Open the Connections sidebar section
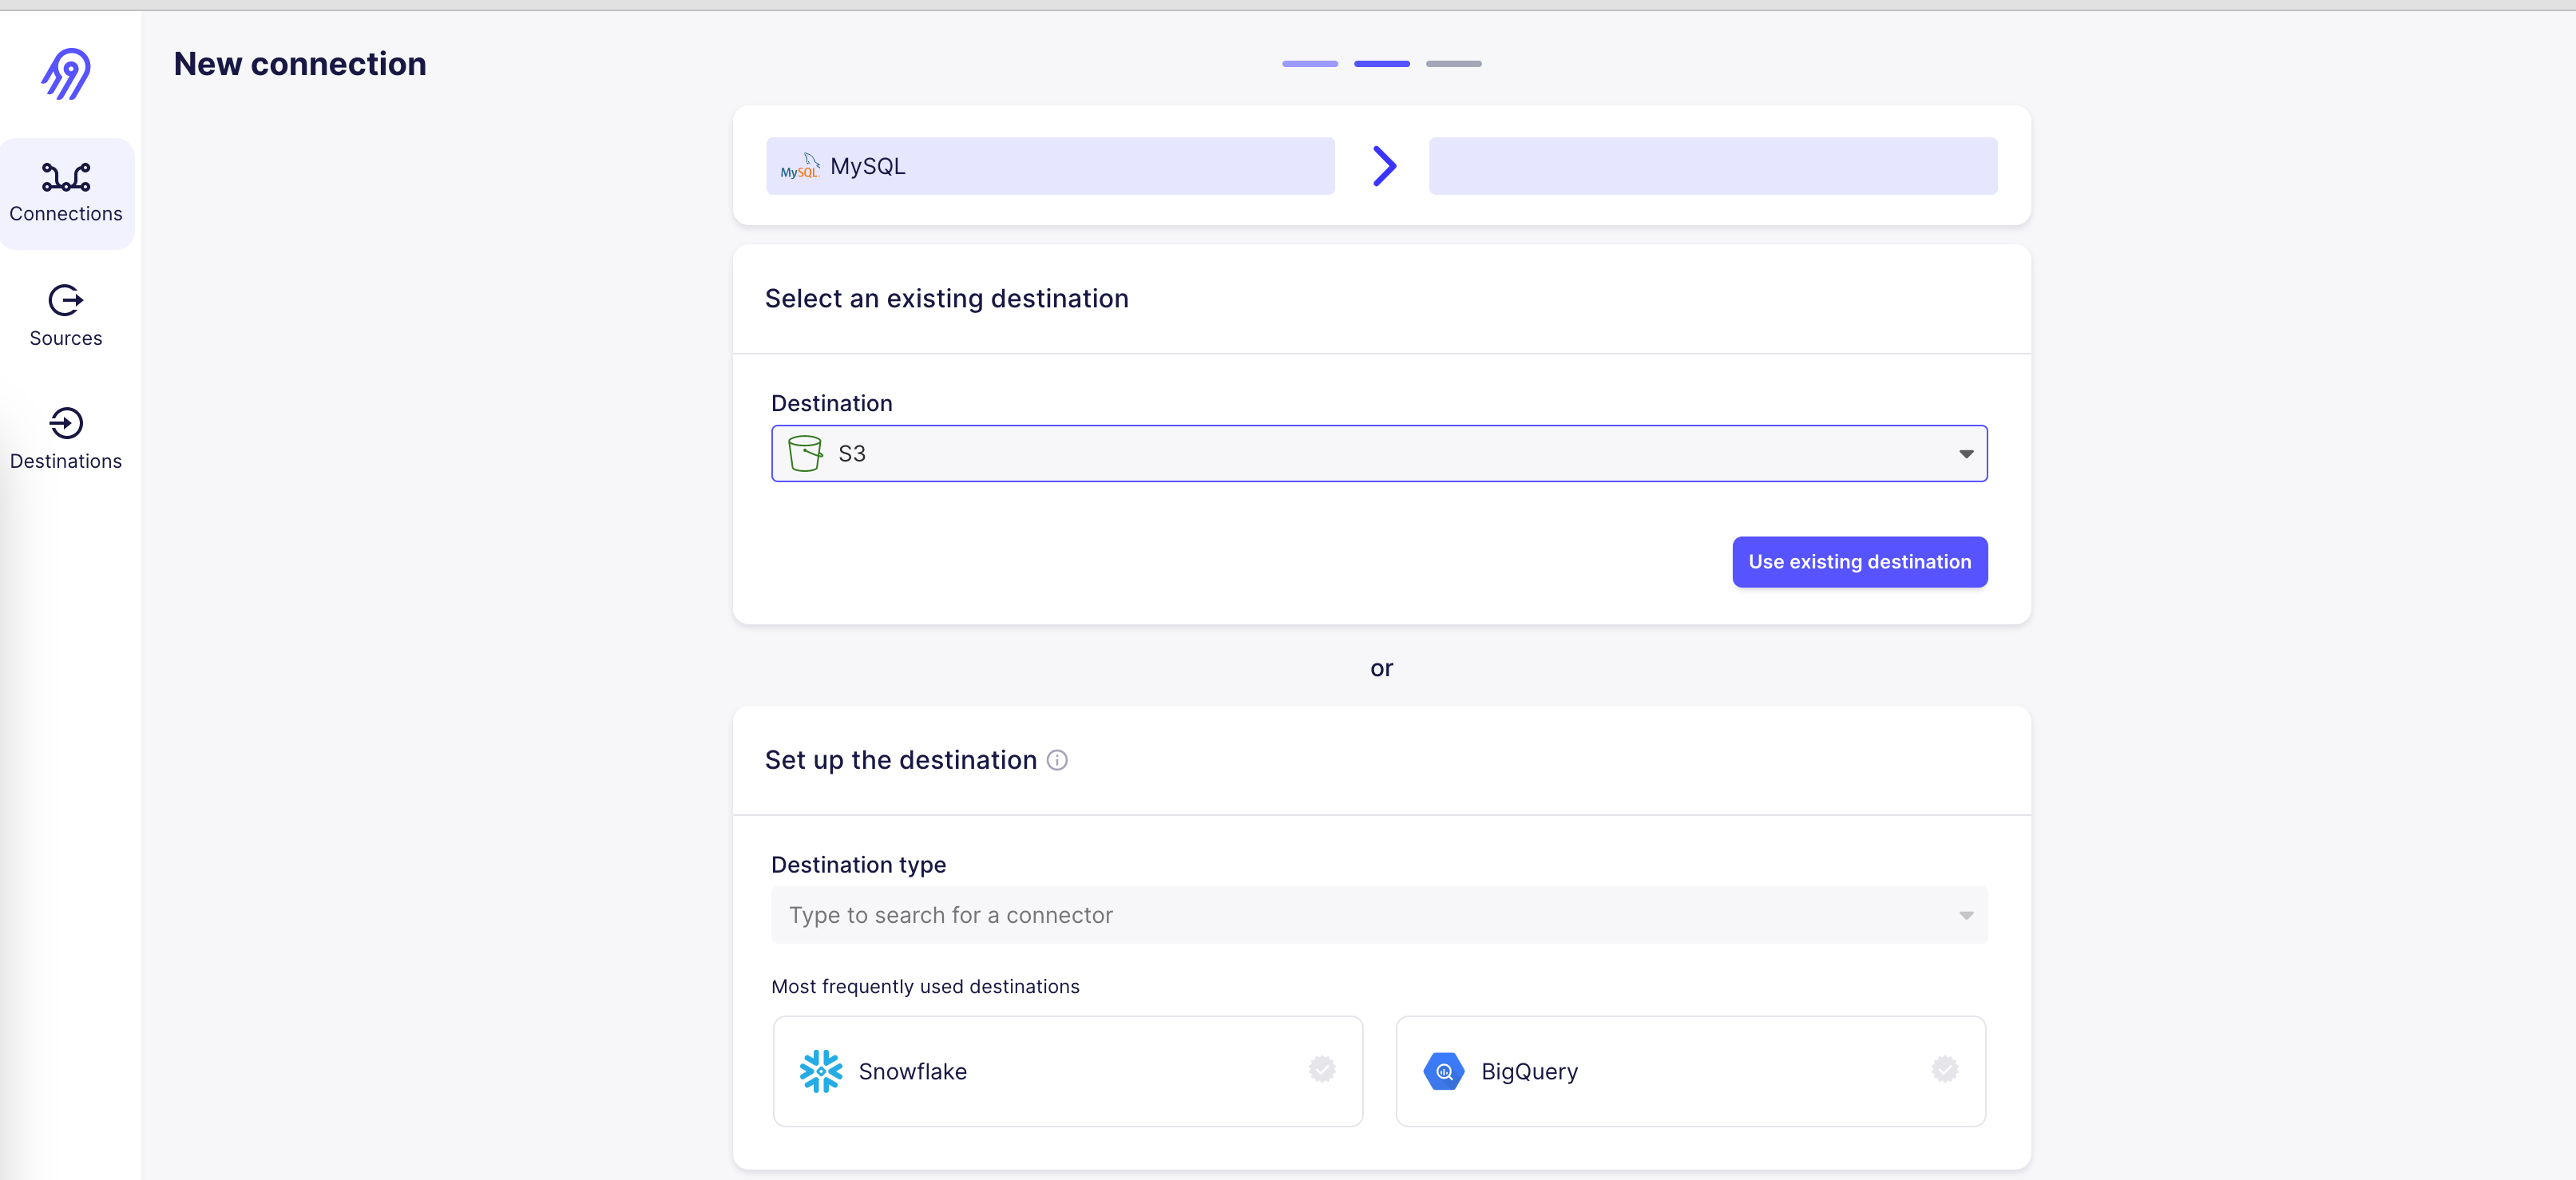Screen dimensions: 2576x1180 tap(66, 193)
